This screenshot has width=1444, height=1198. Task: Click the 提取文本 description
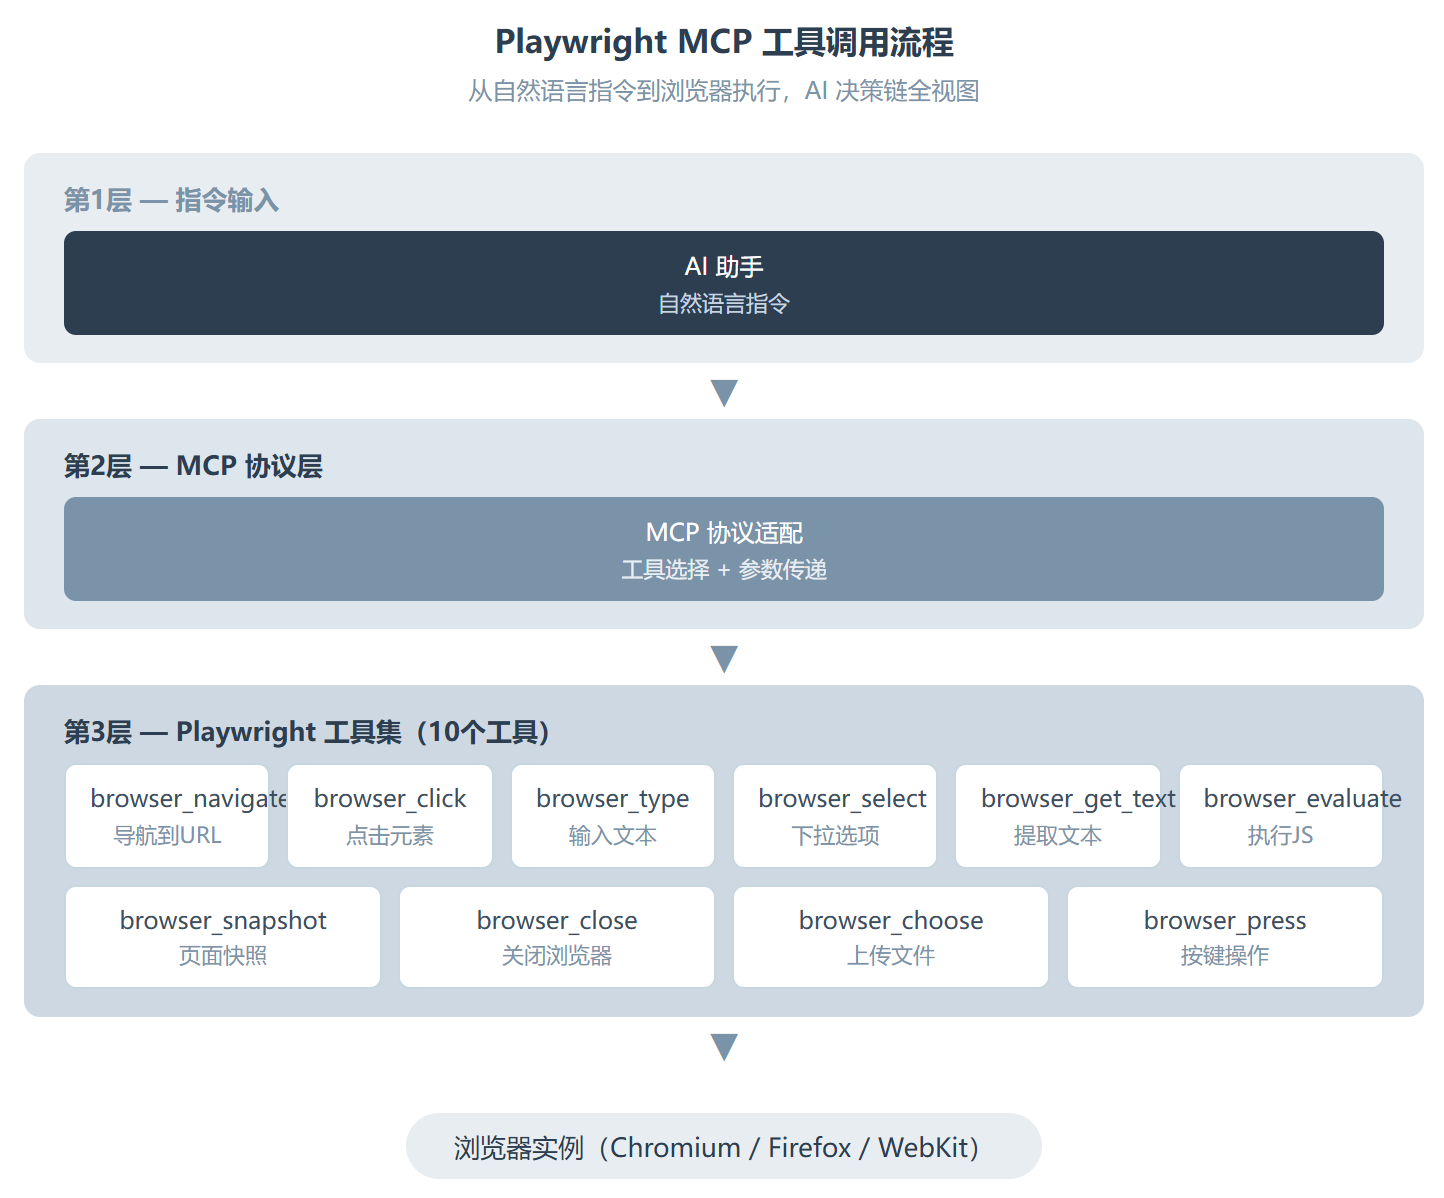pos(1058,835)
